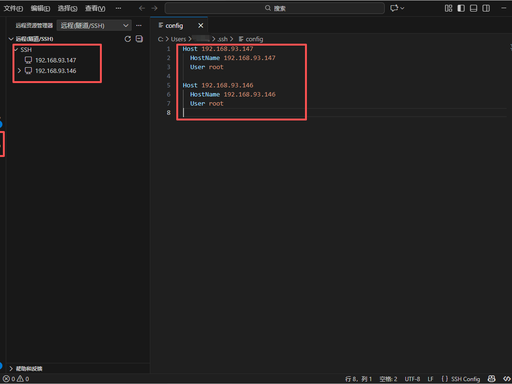Screen dimensions: 512x384
Task: Click errors and warnings count in status bar
Action: click(x=16, y=379)
